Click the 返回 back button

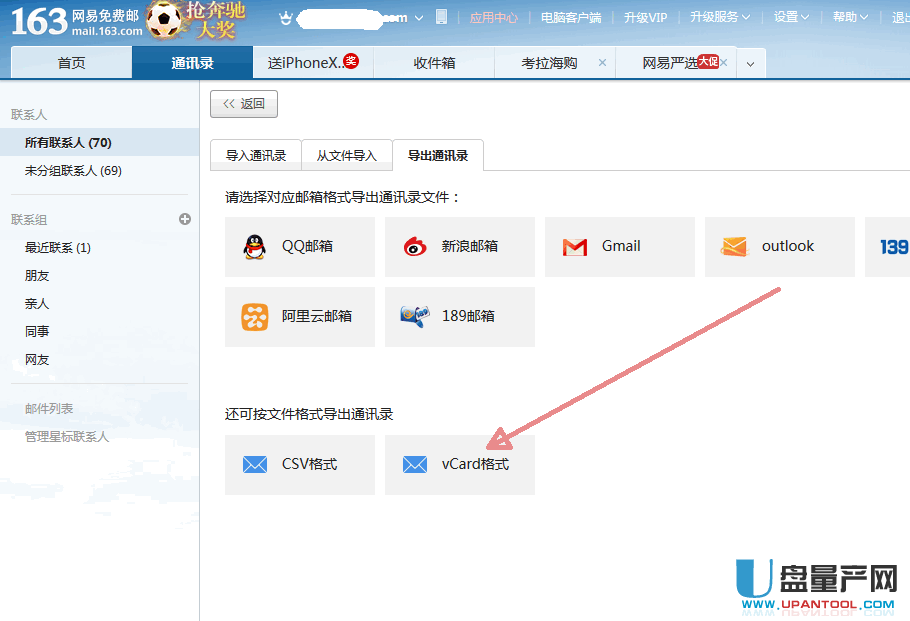[x=244, y=104]
